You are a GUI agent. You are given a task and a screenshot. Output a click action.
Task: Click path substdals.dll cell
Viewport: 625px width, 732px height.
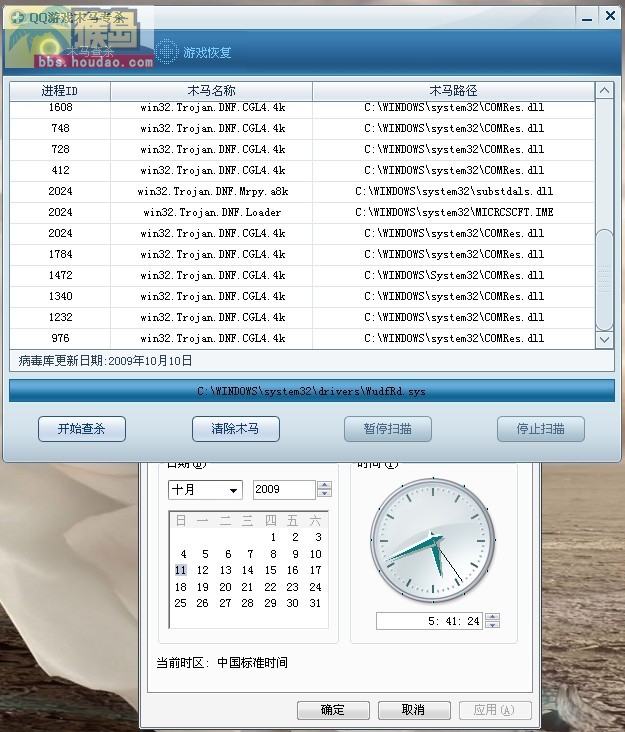[x=454, y=191]
